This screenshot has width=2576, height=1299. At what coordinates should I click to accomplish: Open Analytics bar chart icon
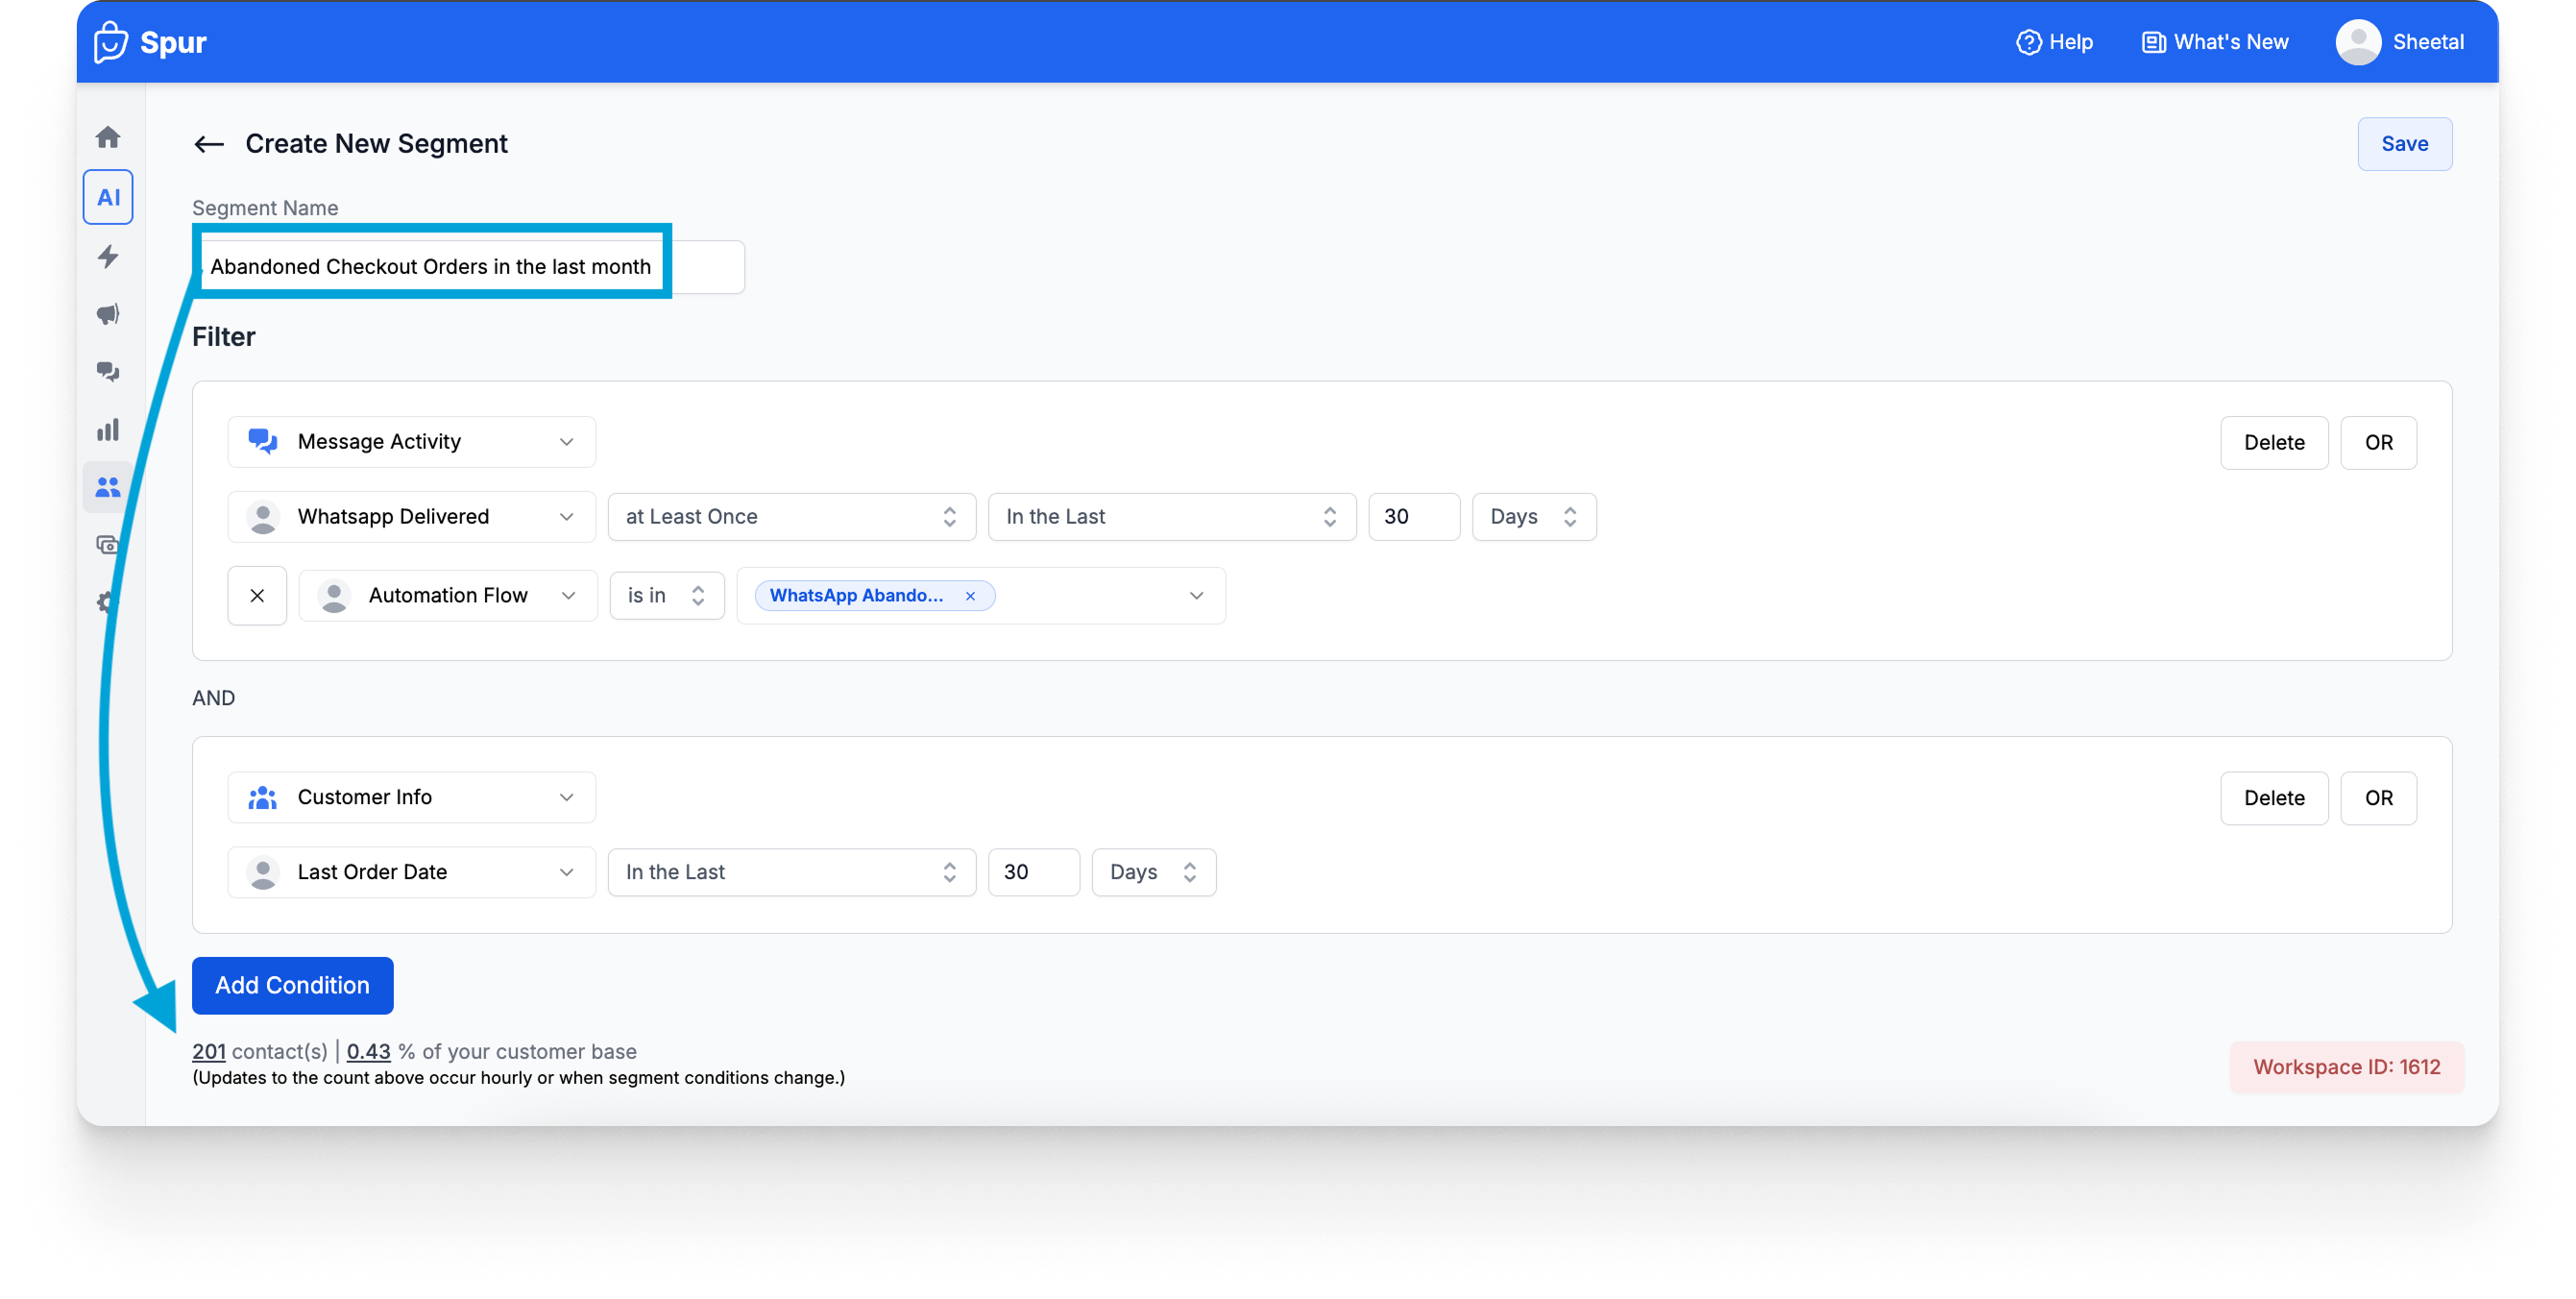coord(108,430)
